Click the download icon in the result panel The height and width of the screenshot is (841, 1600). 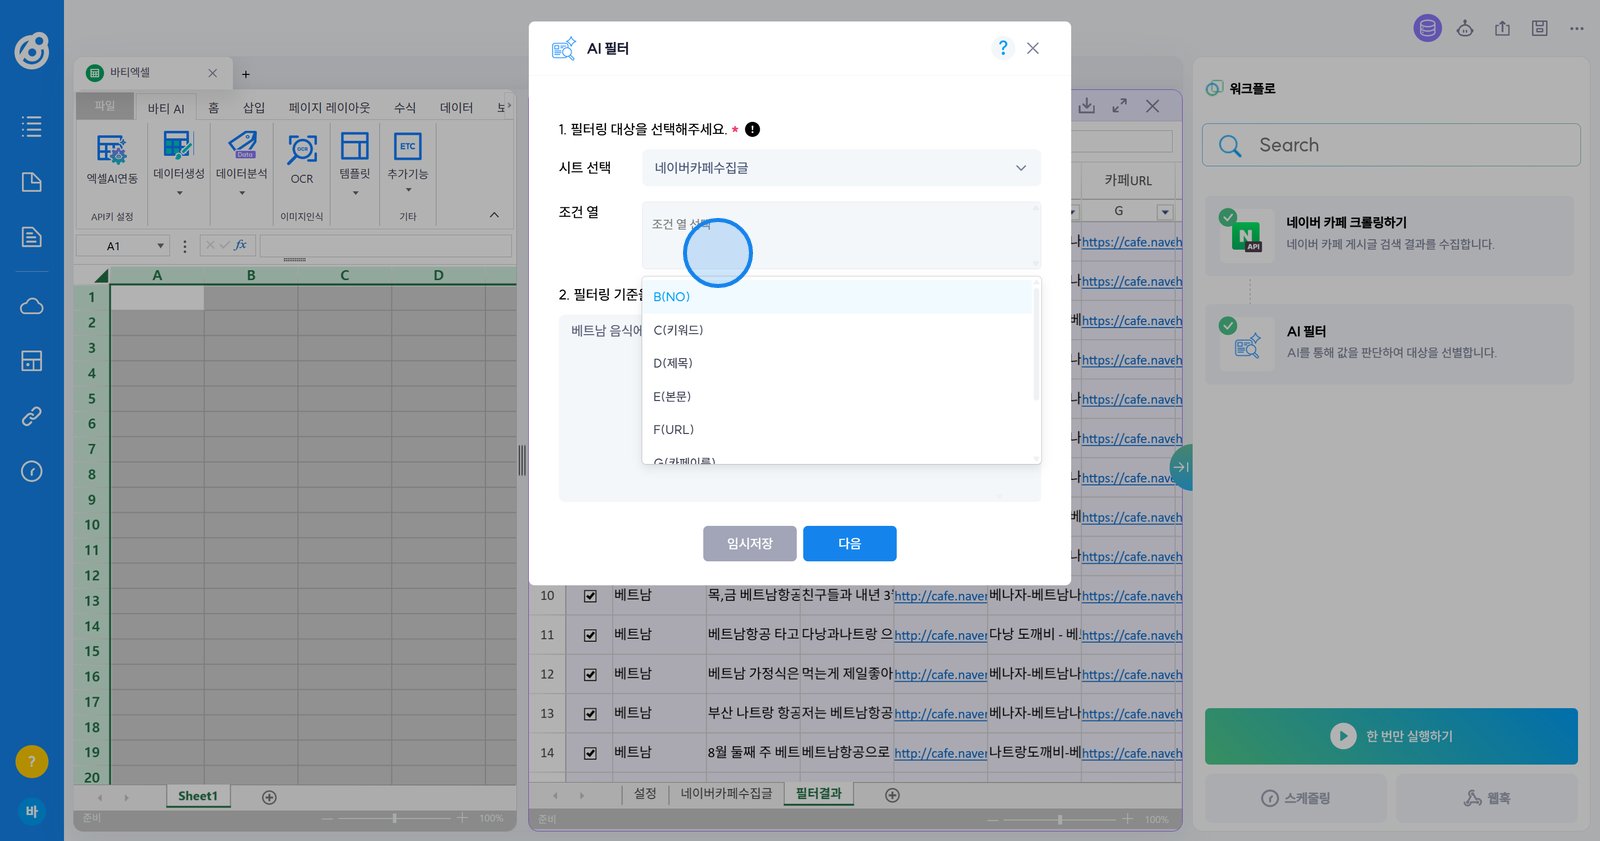tap(1087, 105)
